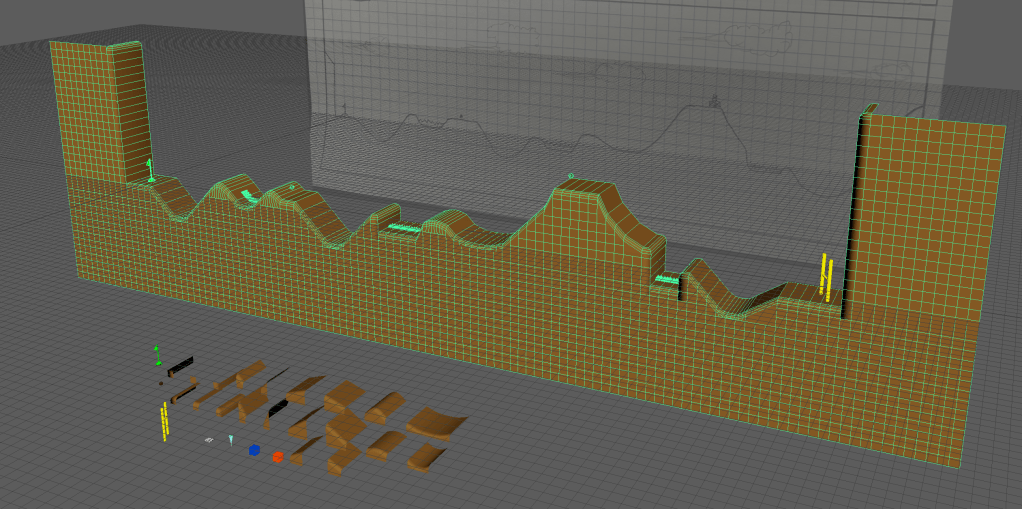Select the yellow ladder next to the right tower
Viewport: 1022px width, 509px height.
[827, 276]
